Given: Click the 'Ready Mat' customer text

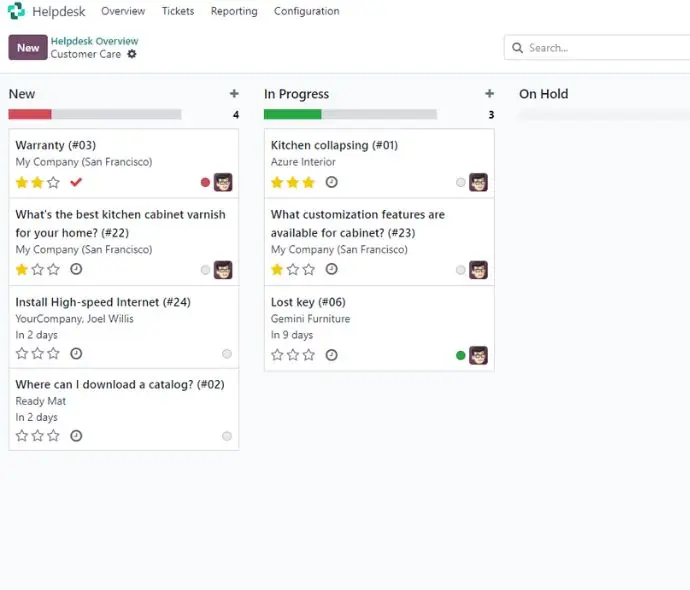Looking at the screenshot, I should tap(40, 401).
